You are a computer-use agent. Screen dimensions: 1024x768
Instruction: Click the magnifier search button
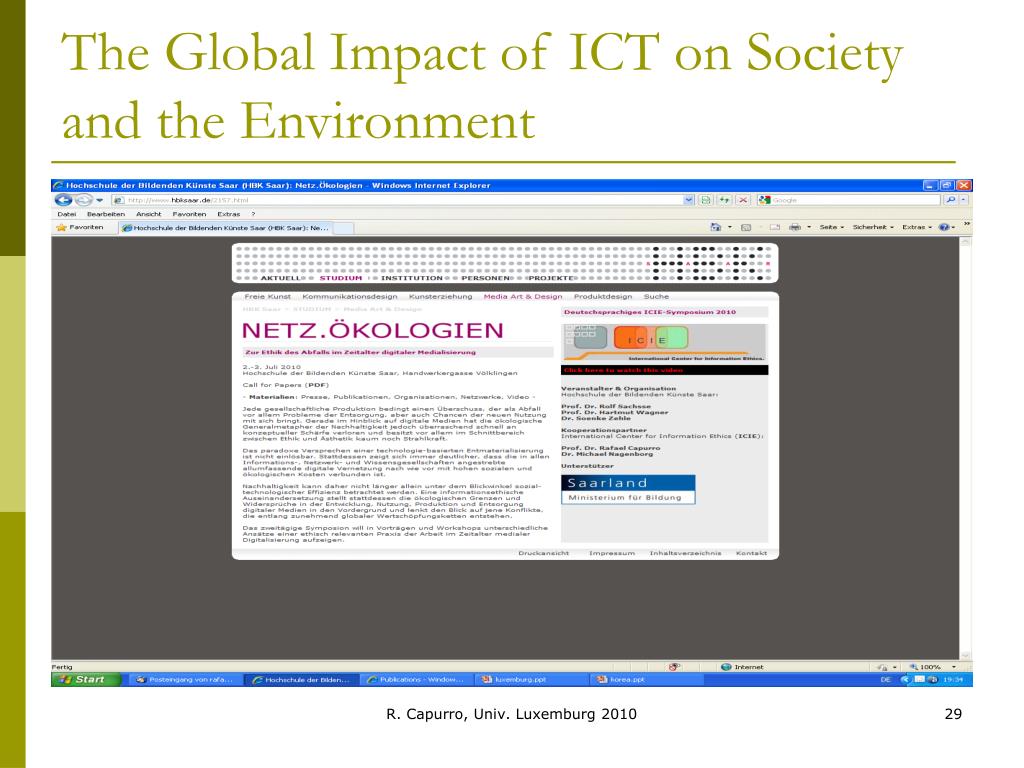(x=950, y=200)
